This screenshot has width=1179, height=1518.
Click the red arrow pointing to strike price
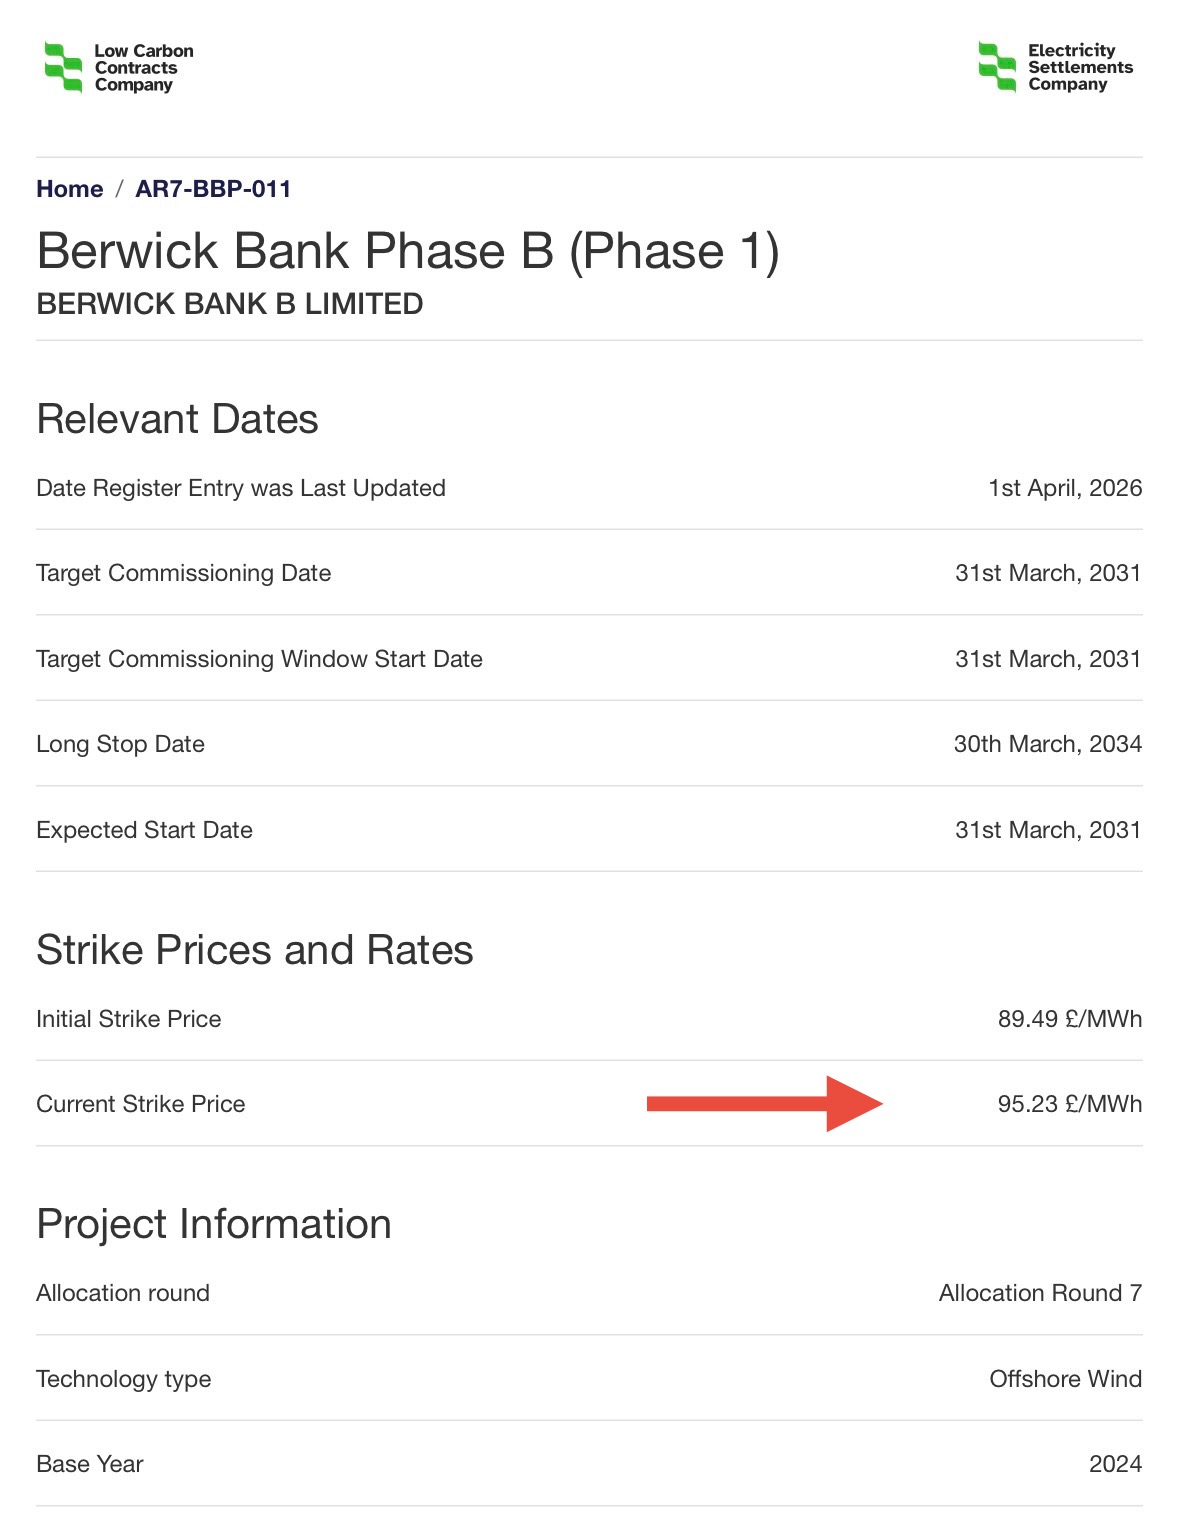pos(764,1104)
